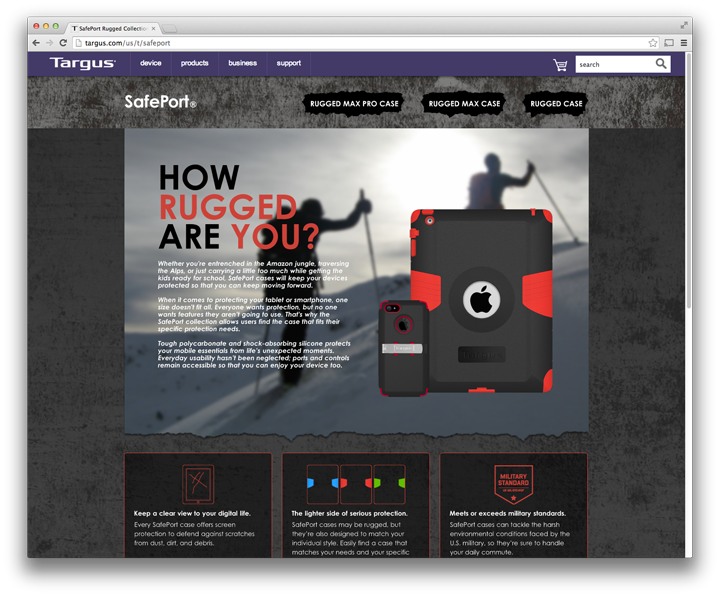
Task: Toggle fullscreen with the top-right arrows icon
Action: tap(684, 25)
